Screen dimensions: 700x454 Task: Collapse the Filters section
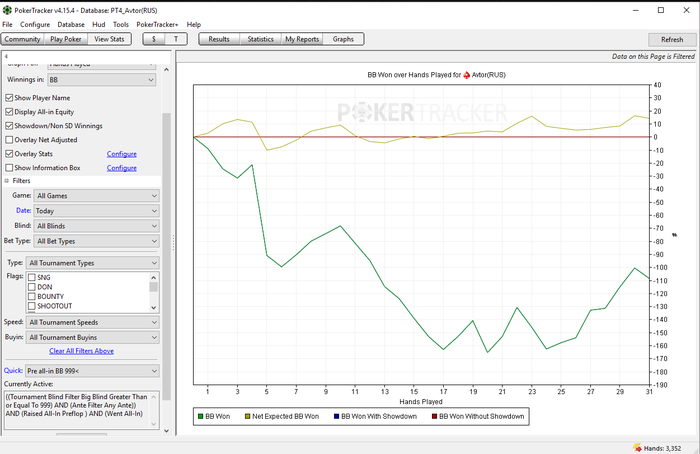7,181
